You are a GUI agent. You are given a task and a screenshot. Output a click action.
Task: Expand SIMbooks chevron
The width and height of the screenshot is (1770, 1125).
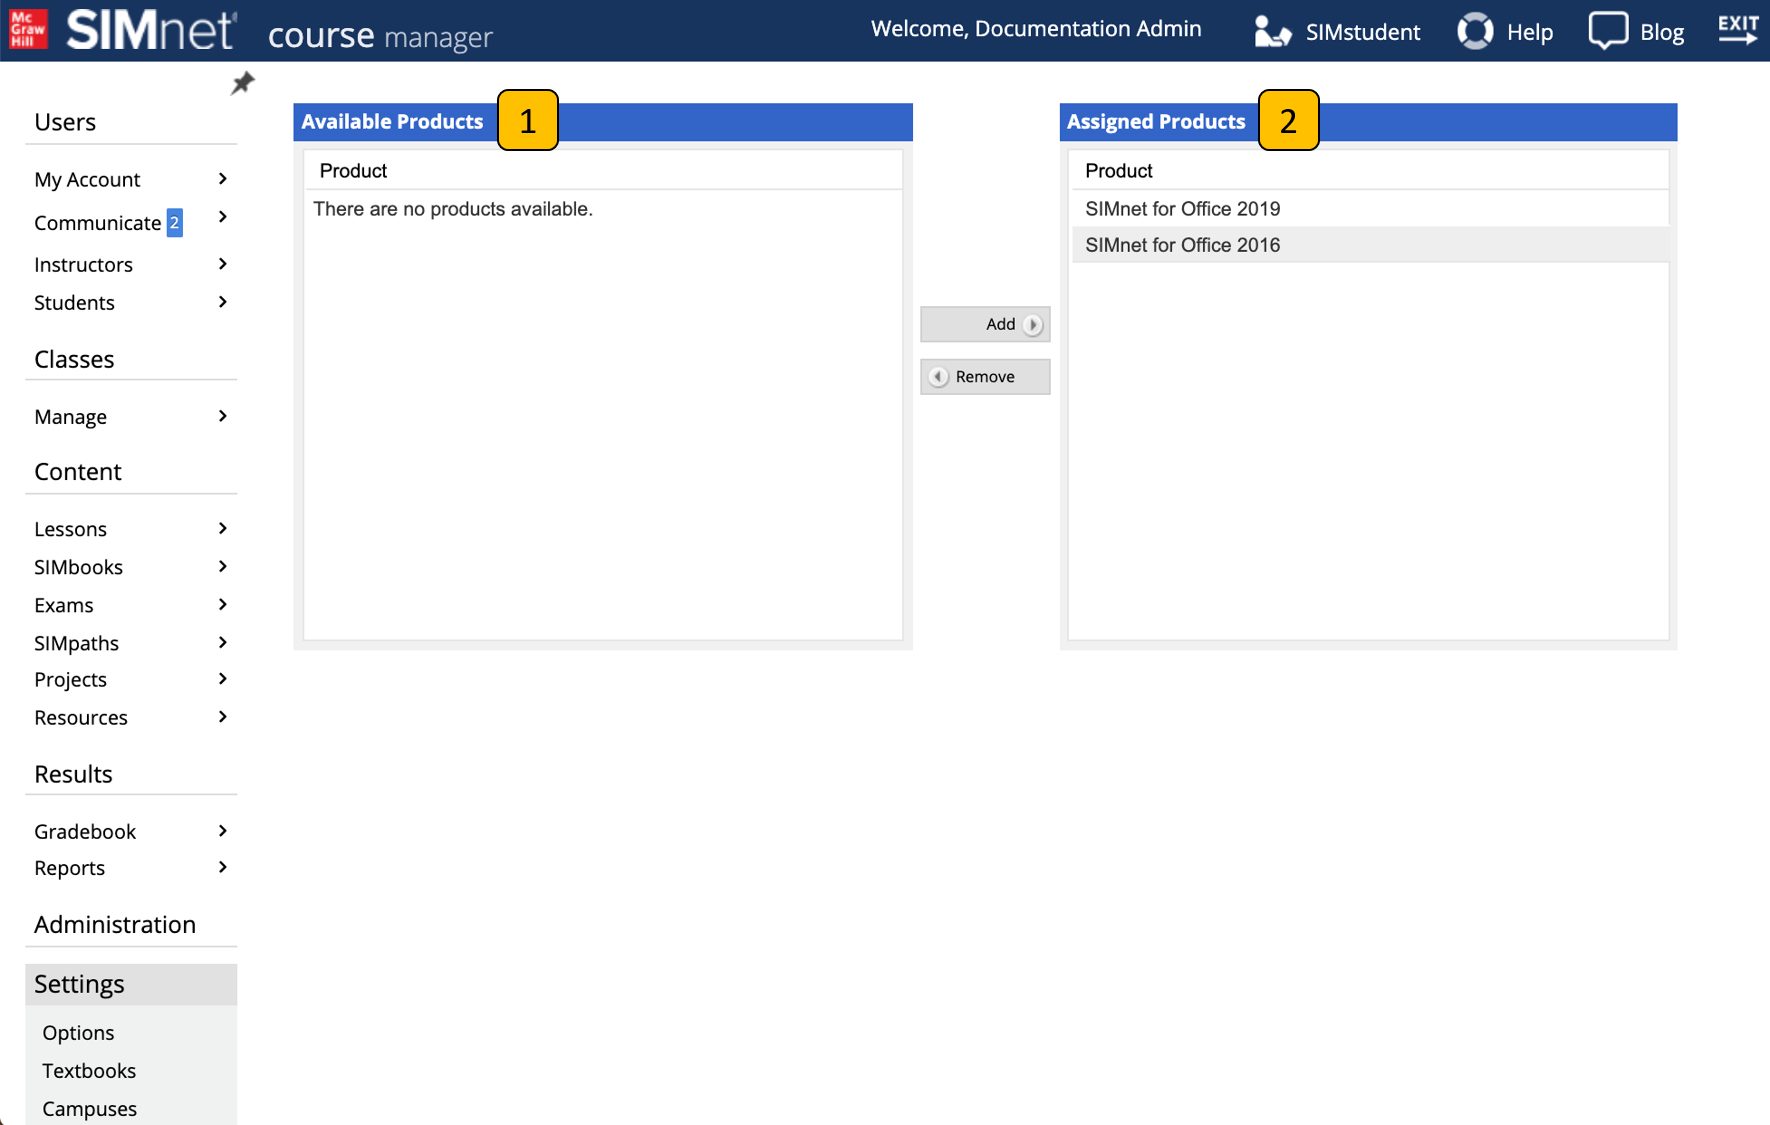tap(222, 566)
